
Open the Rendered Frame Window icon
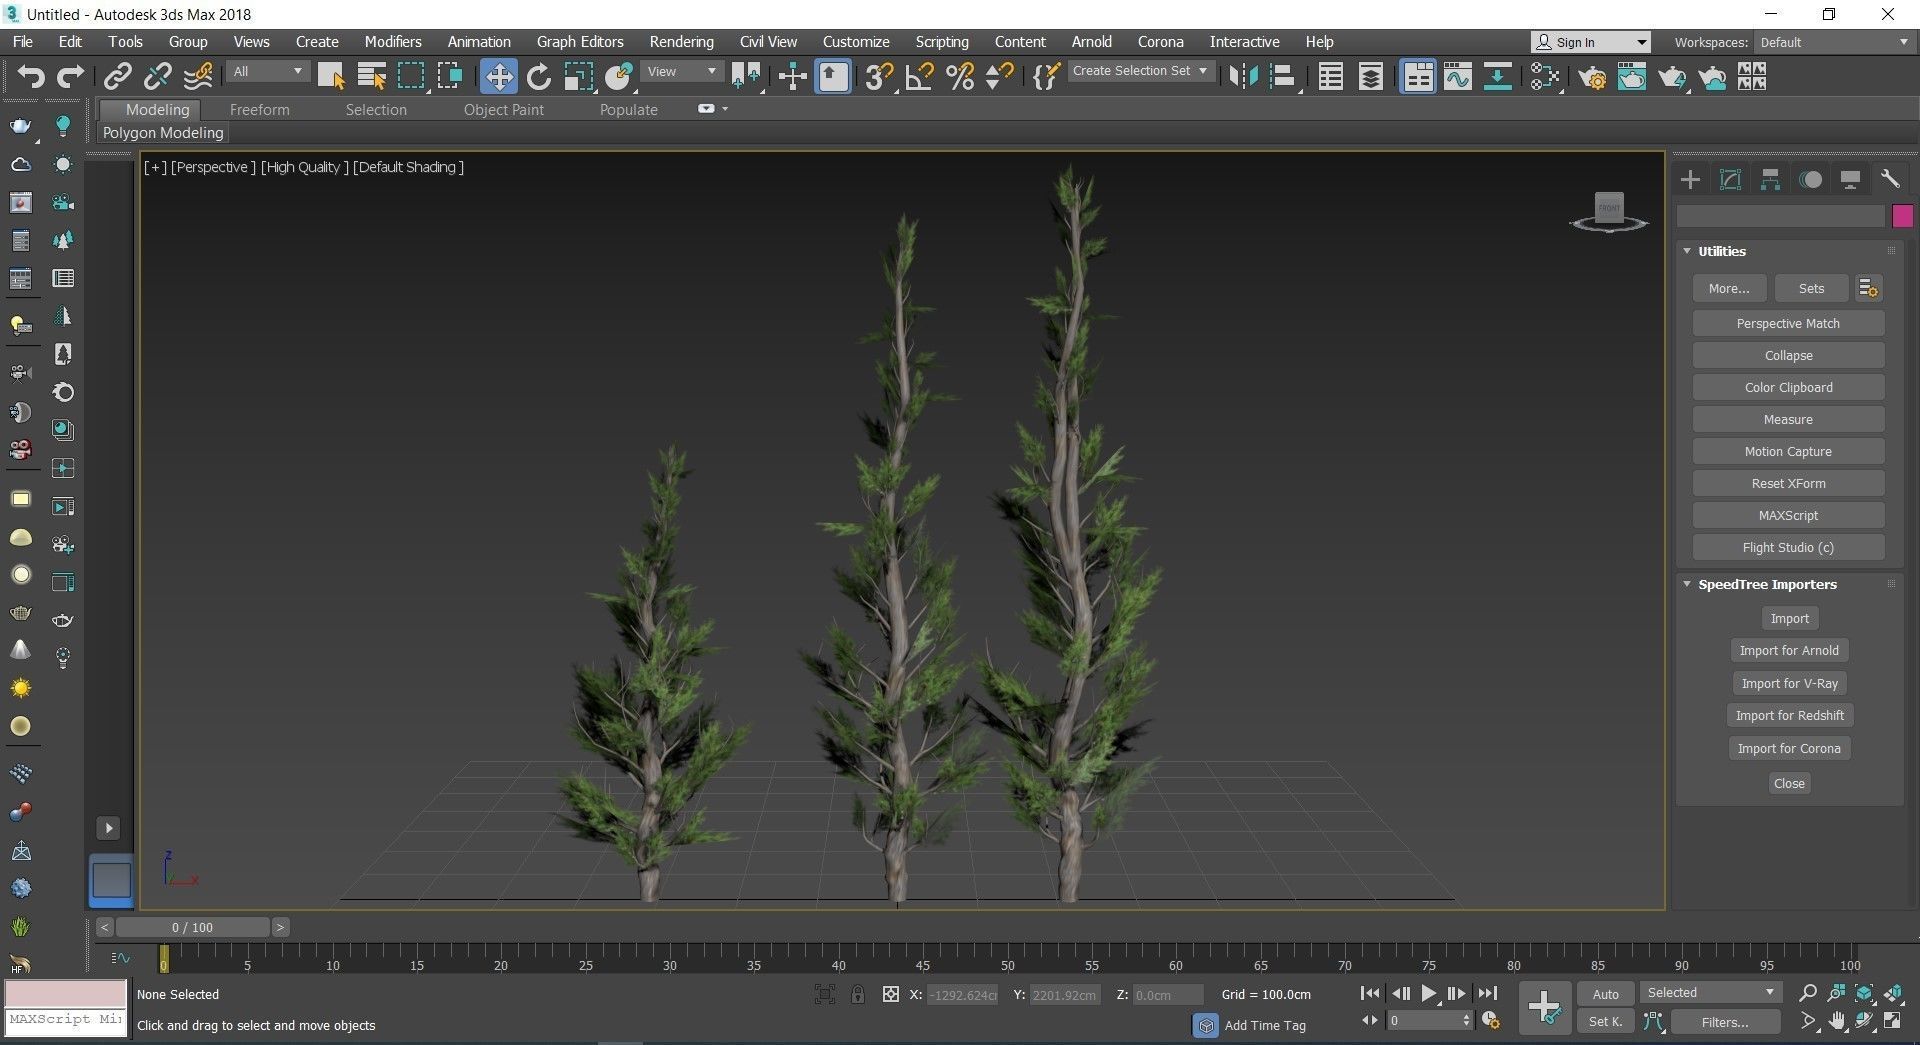tap(1632, 76)
